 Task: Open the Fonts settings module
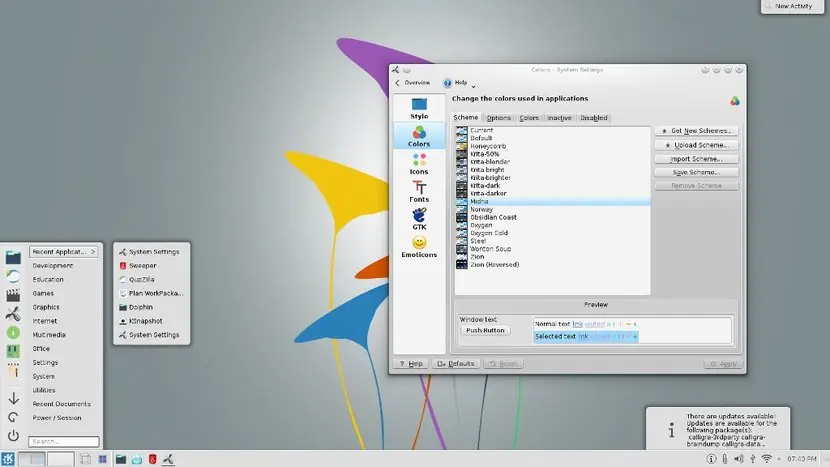pos(419,191)
